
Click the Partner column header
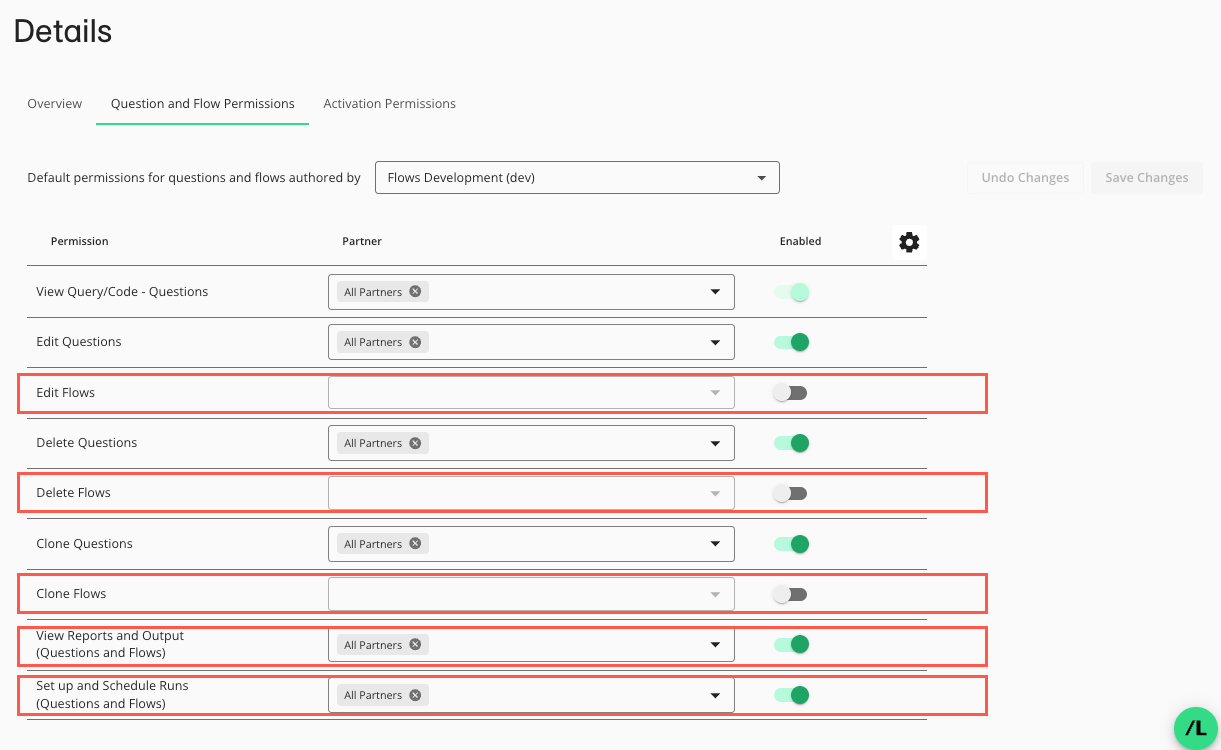tap(362, 242)
